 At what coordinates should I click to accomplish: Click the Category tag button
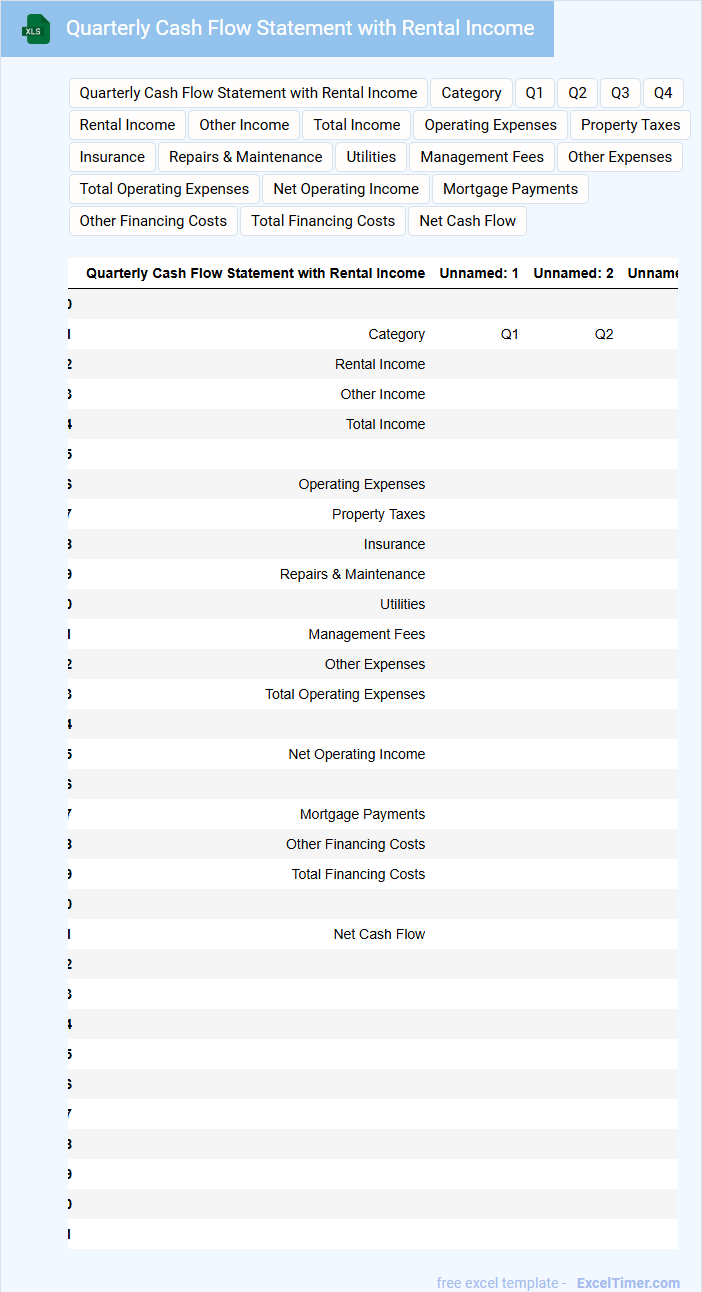pos(471,93)
